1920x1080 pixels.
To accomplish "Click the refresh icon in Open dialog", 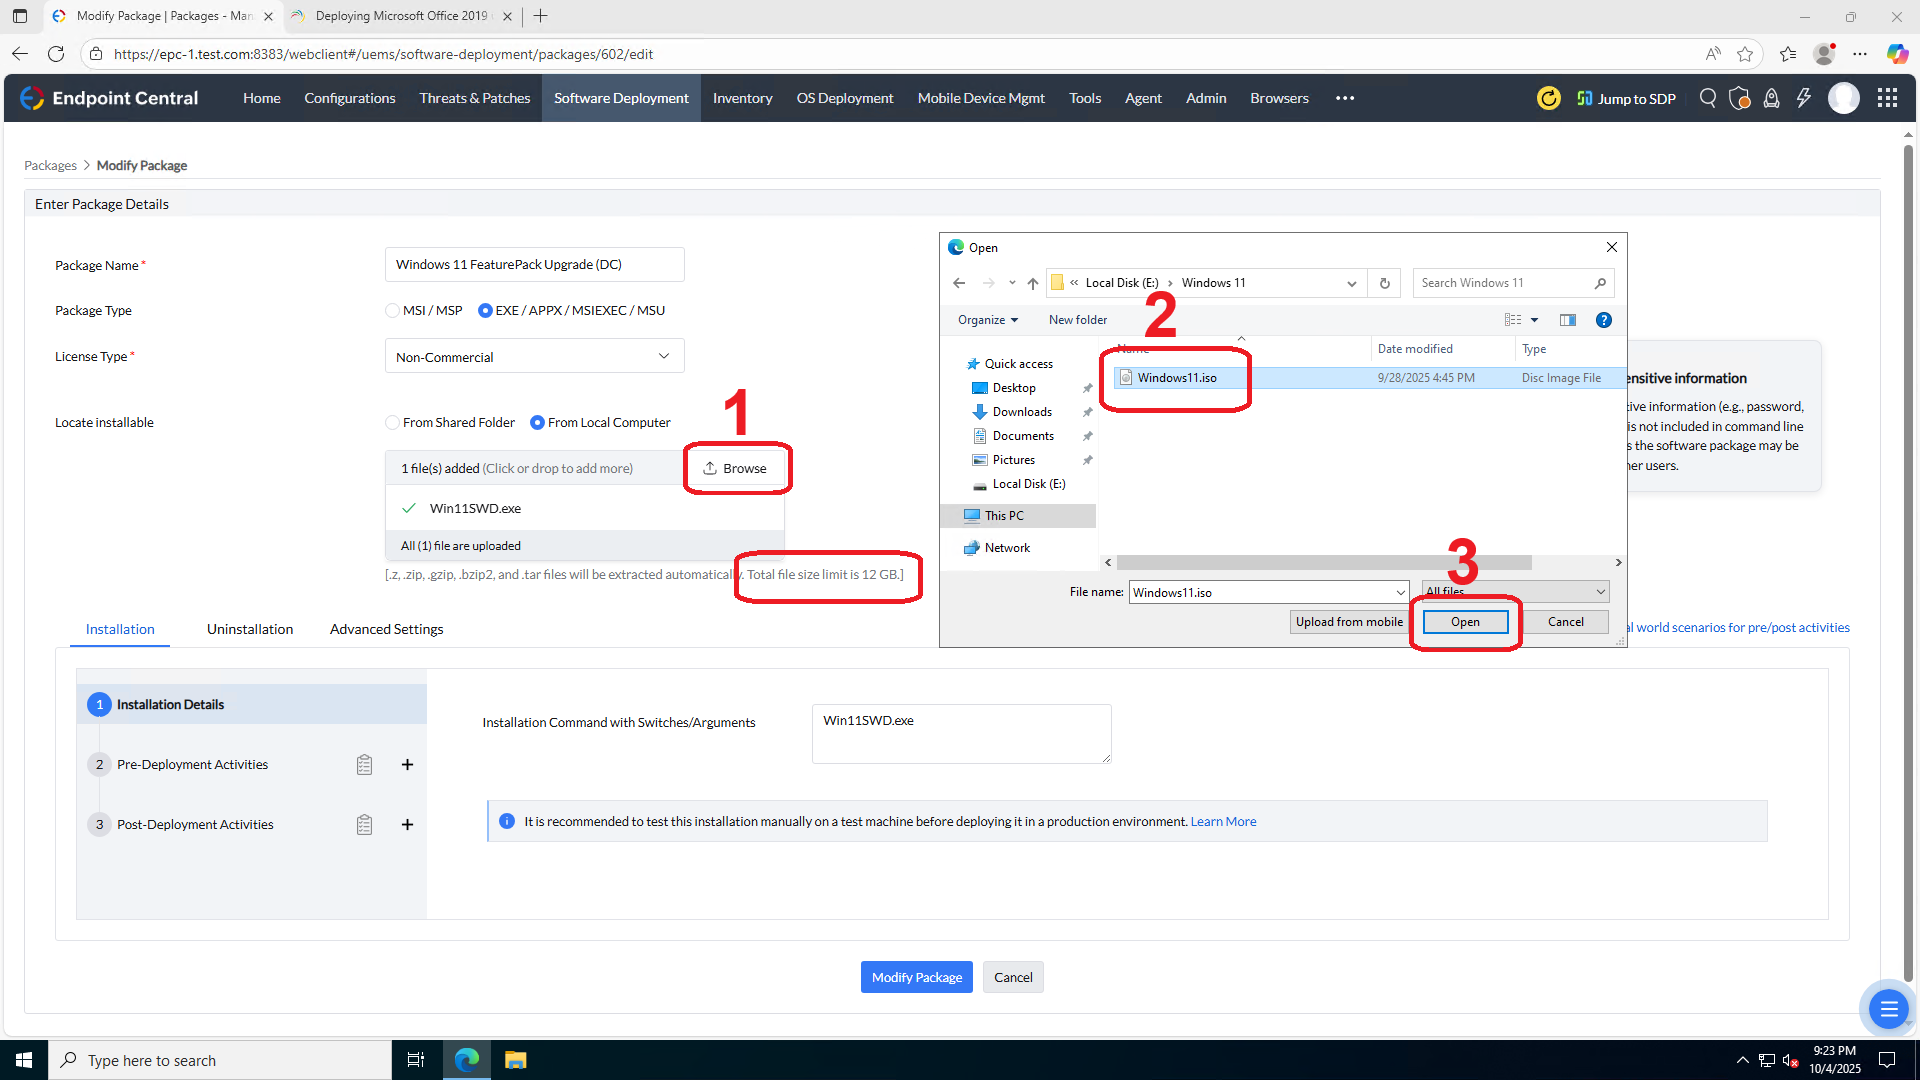I will pos(1385,283).
